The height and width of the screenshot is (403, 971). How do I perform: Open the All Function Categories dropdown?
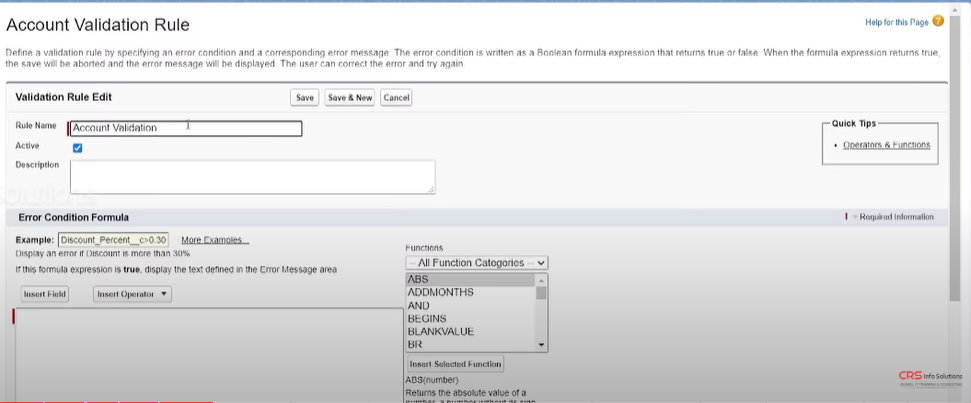[477, 263]
